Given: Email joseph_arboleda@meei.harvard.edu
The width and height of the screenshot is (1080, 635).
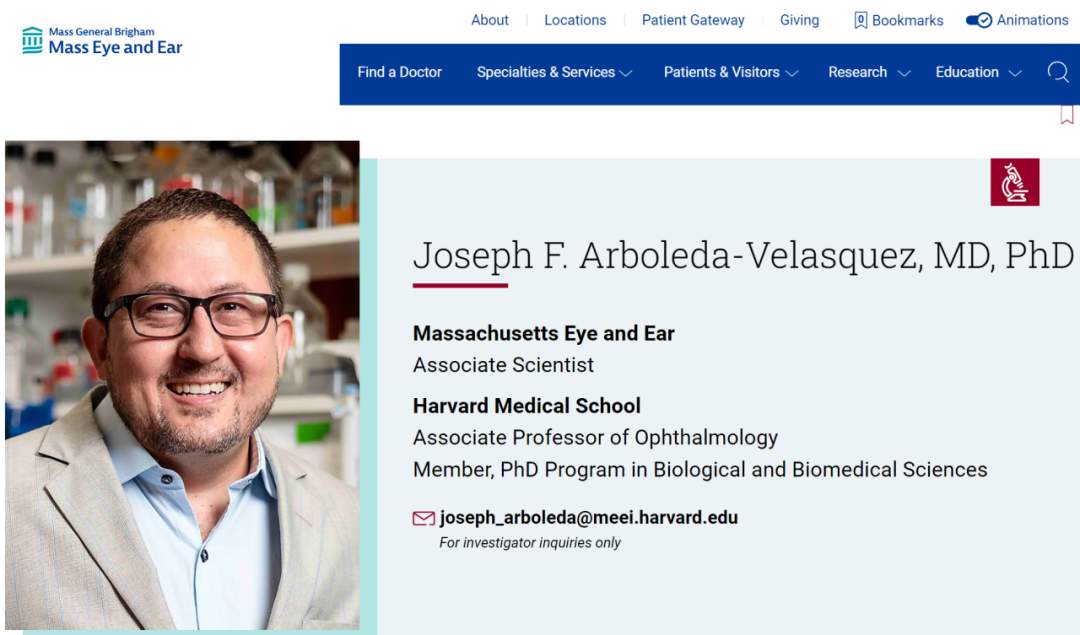Looking at the screenshot, I should (x=589, y=518).
